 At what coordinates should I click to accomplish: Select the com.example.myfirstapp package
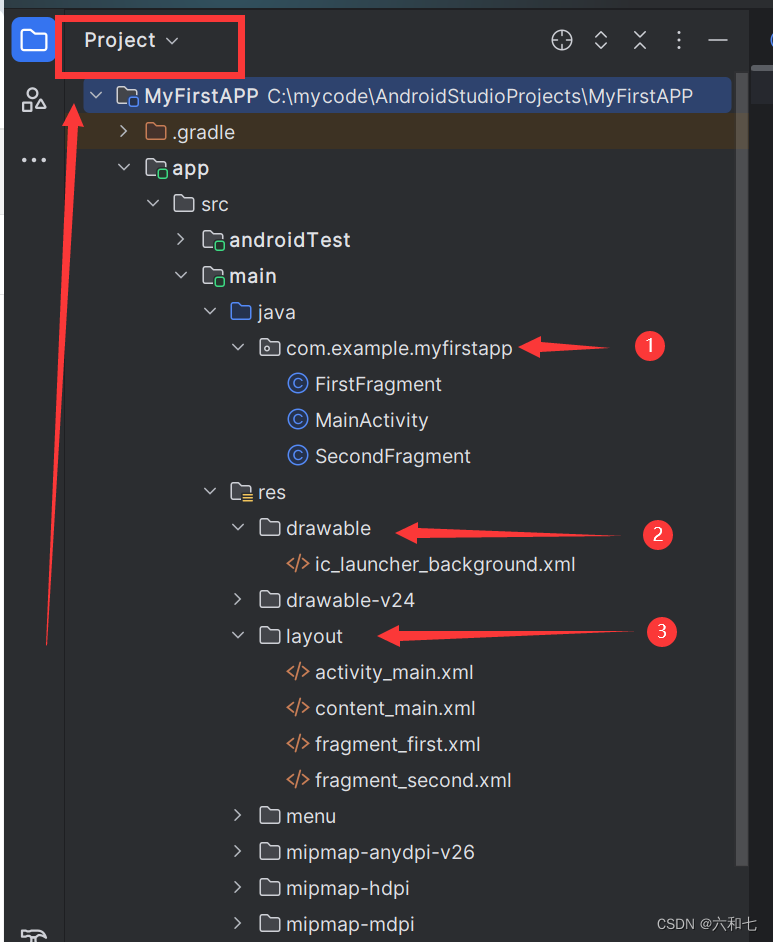(x=386, y=348)
